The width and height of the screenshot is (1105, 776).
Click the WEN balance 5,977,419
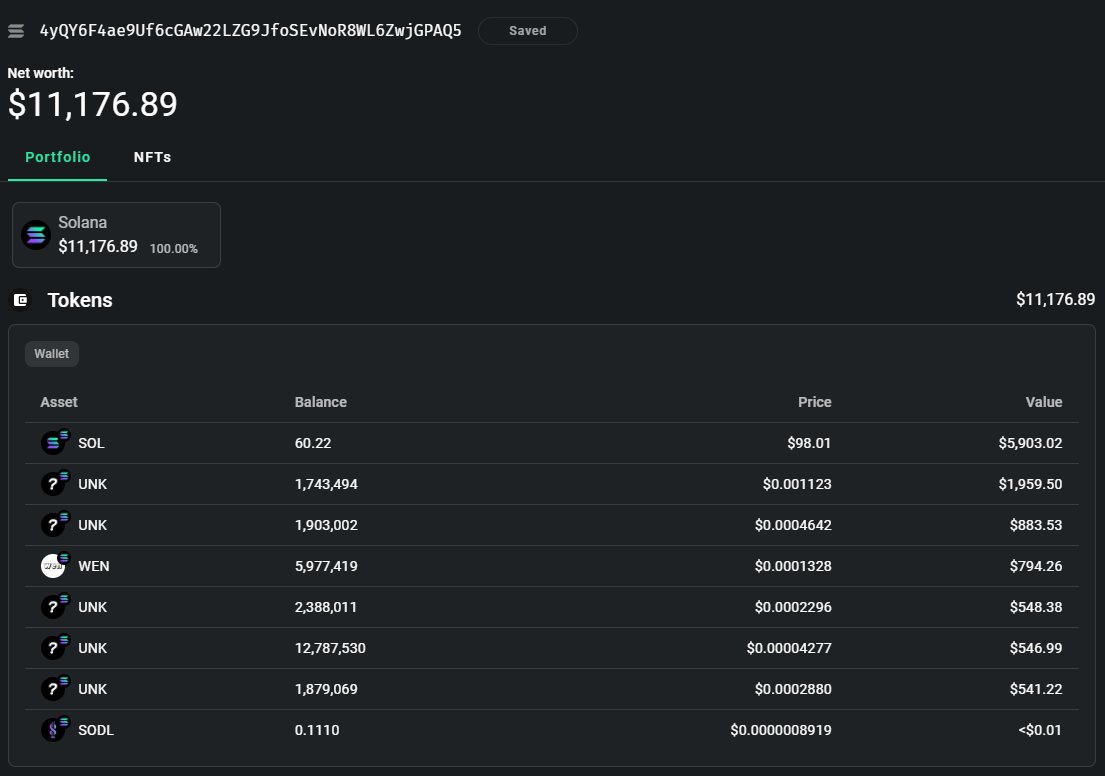(326, 566)
